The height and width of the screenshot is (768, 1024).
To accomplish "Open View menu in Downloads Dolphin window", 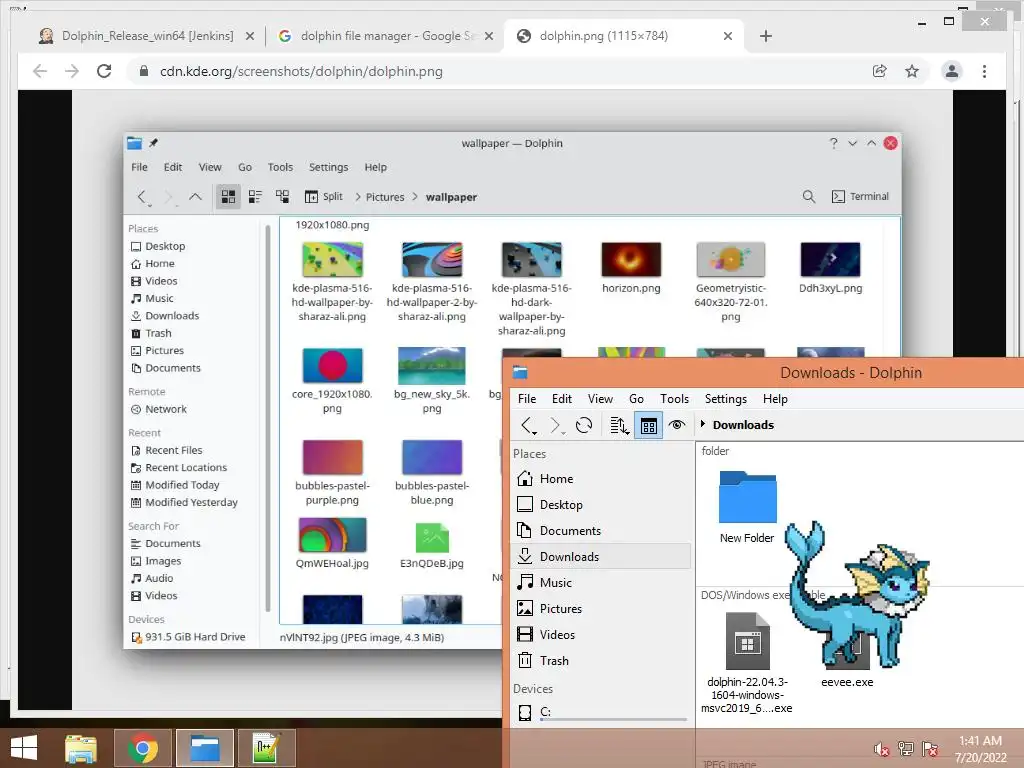I will 600,399.
